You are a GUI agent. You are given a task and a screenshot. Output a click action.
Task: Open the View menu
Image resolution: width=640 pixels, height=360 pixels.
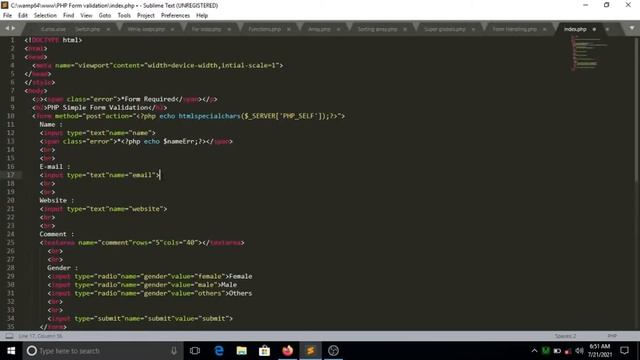86,16
